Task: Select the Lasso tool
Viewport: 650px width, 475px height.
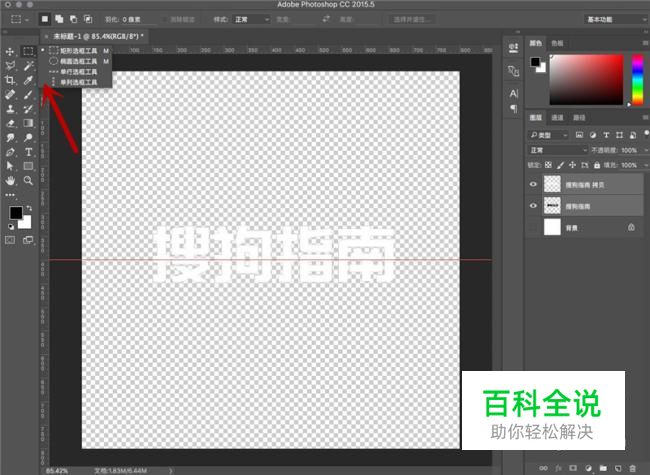Action: [10, 65]
